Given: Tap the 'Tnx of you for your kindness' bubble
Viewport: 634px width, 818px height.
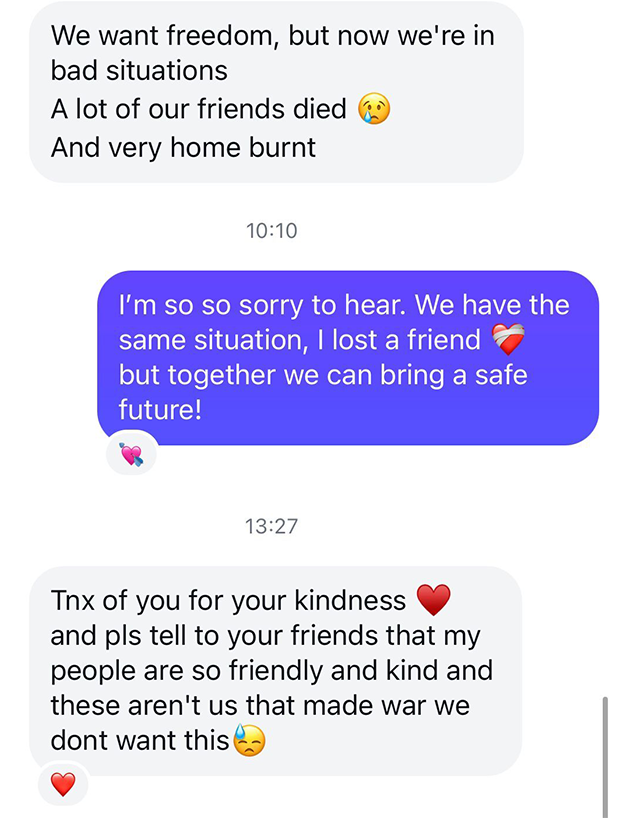Looking at the screenshot, I should [276, 670].
